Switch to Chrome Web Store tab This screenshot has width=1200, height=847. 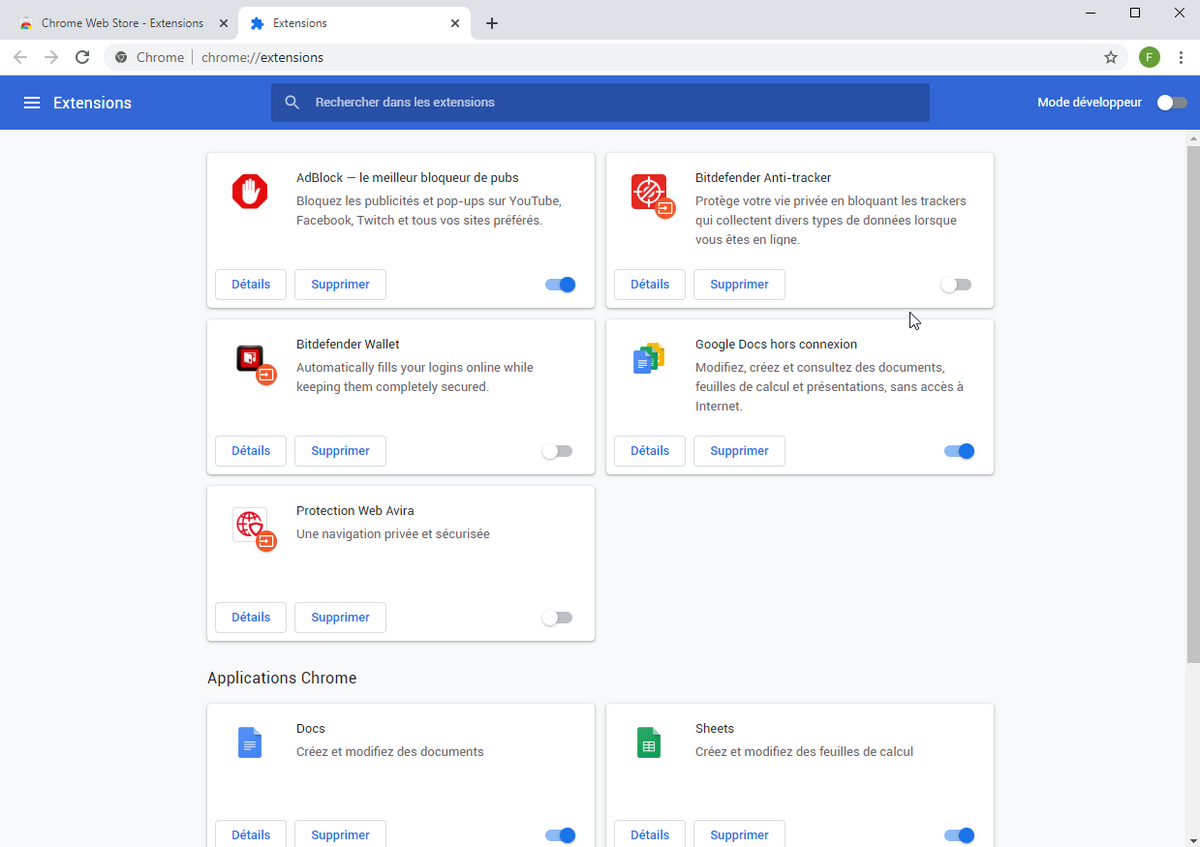coord(122,23)
